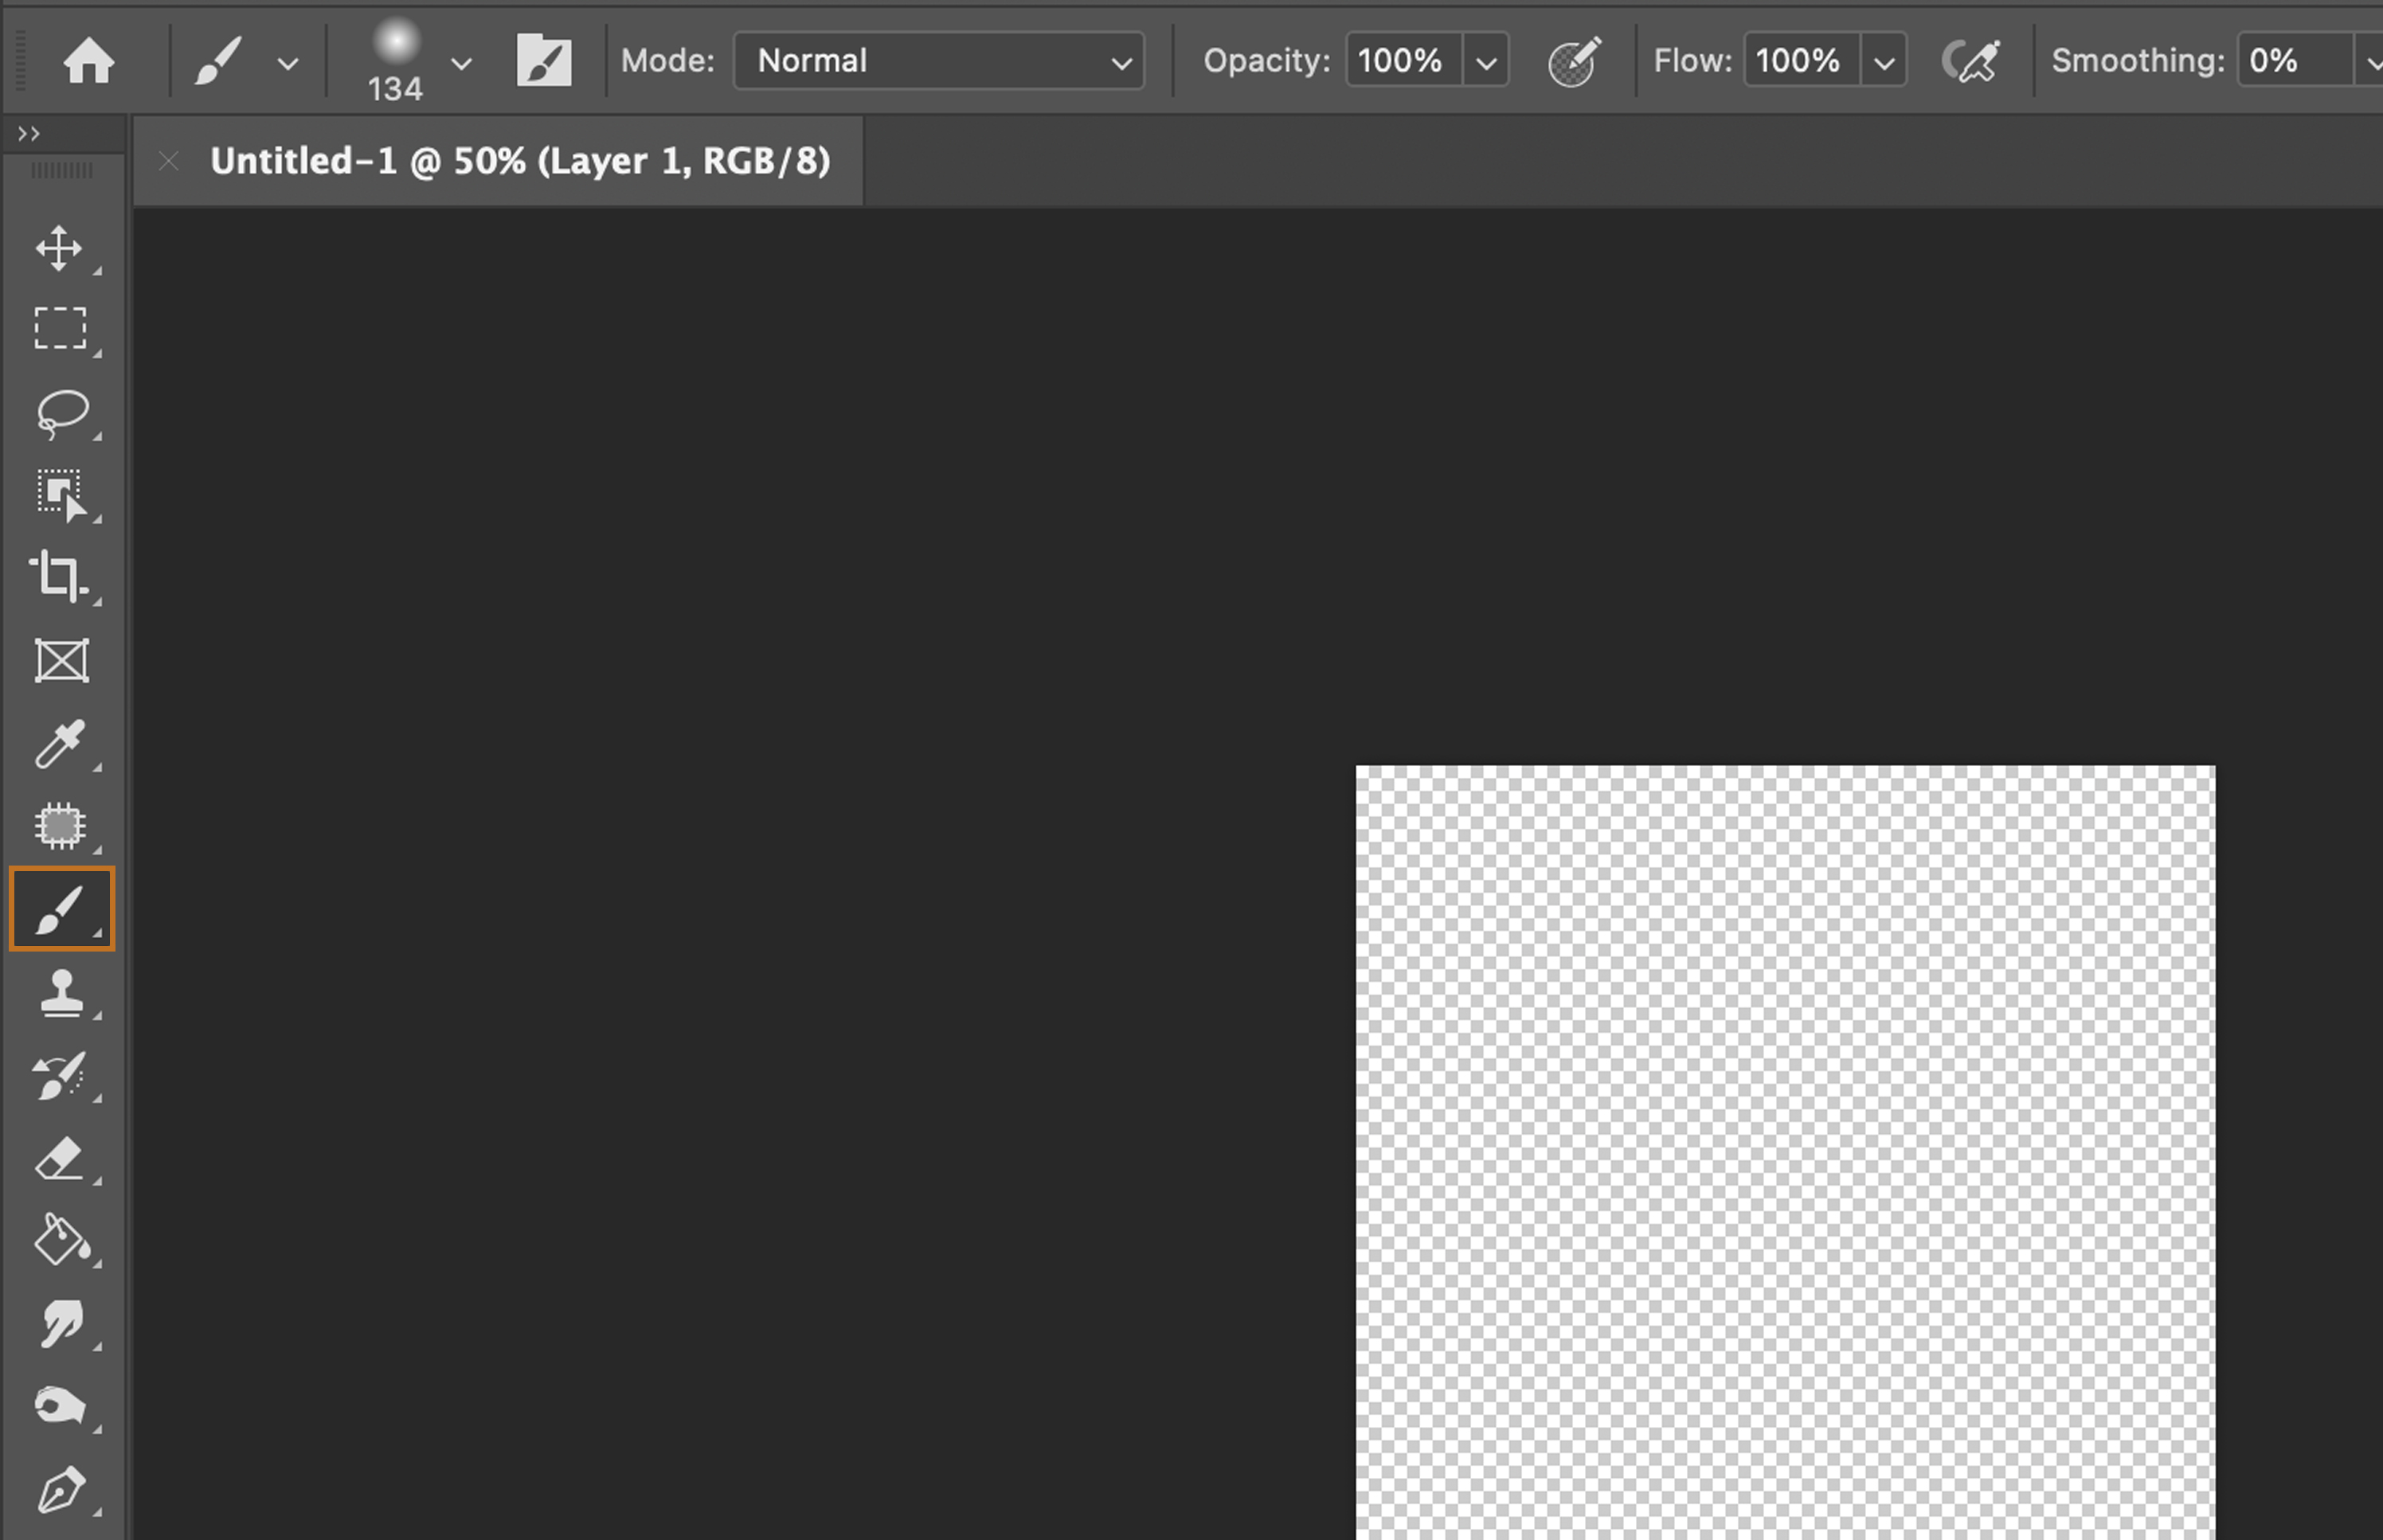This screenshot has height=1540, width=2383.
Task: Select the Eraser tool
Action: coord(59,1159)
